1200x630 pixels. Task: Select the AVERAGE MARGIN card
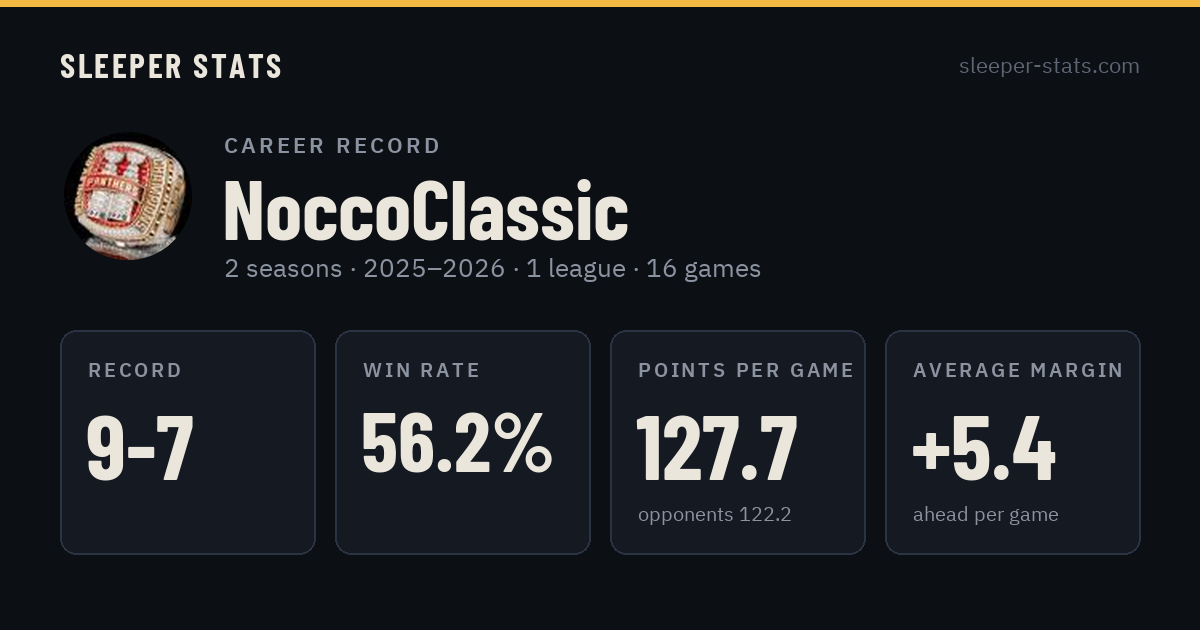1013,442
